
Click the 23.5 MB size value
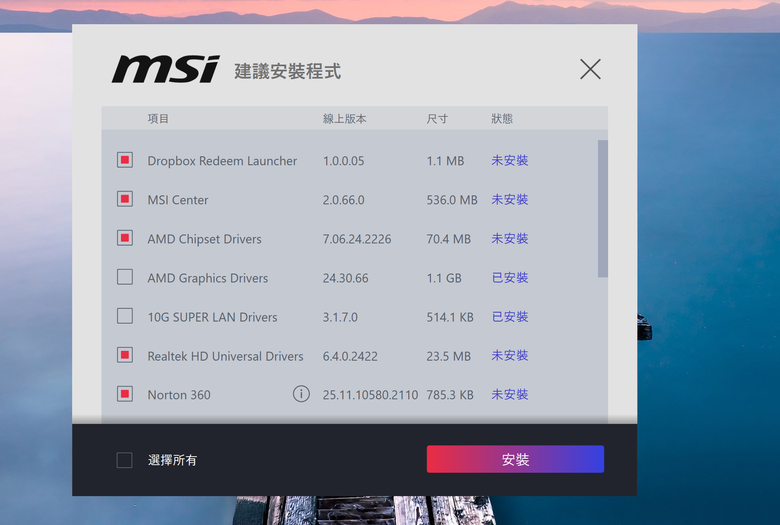(x=448, y=356)
